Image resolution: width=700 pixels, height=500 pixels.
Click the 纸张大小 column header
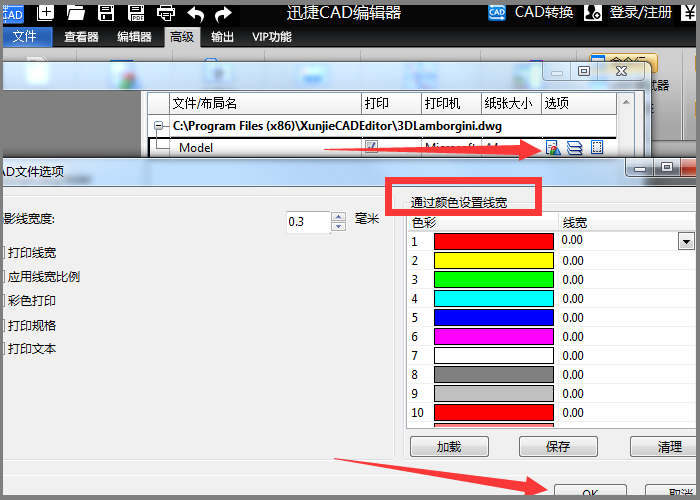click(x=512, y=103)
